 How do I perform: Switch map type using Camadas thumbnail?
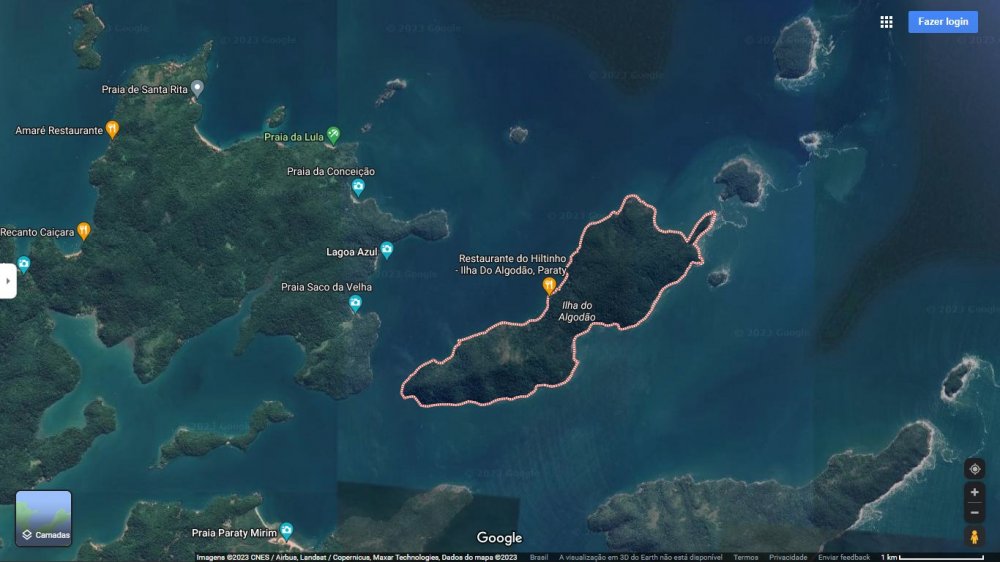pyautogui.click(x=43, y=518)
